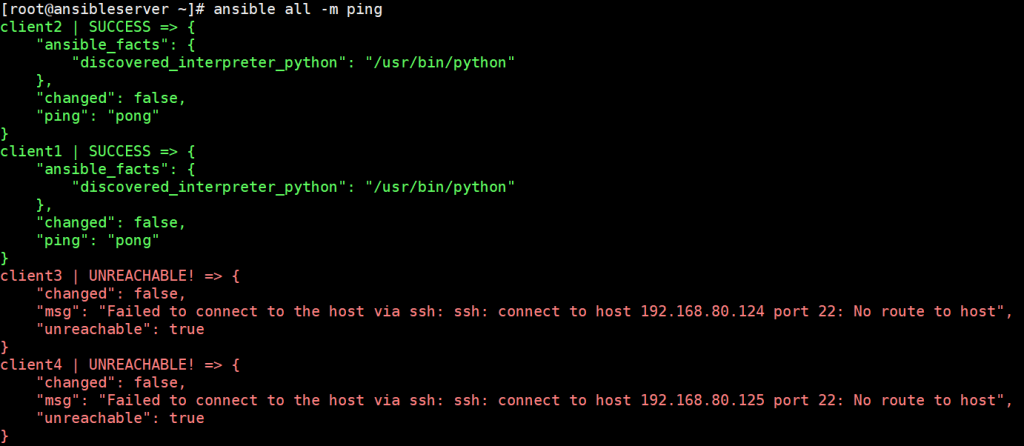Click the final closing brace of client4 output
Screen dimensions: 1024x446
point(5,436)
